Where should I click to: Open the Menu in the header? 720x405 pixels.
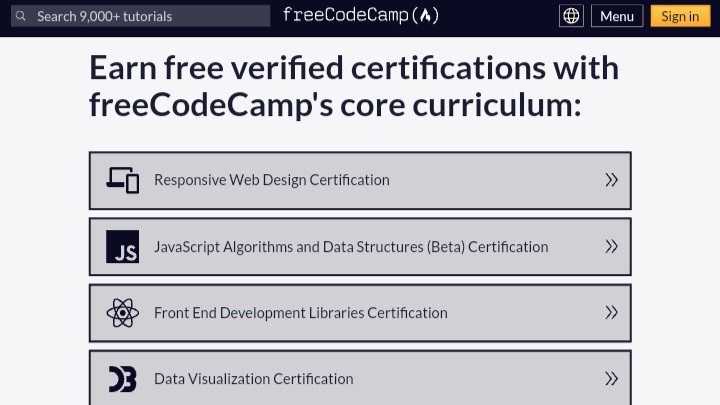[x=617, y=16]
